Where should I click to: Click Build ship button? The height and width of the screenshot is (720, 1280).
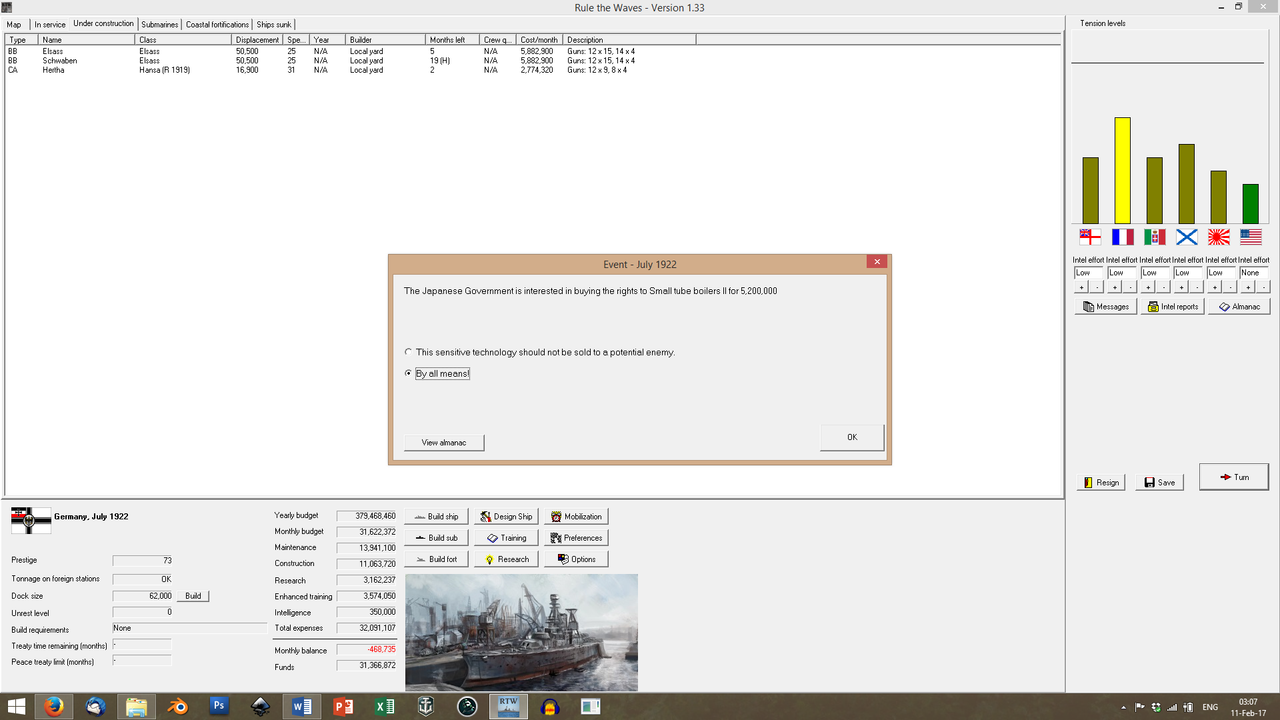[436, 517]
